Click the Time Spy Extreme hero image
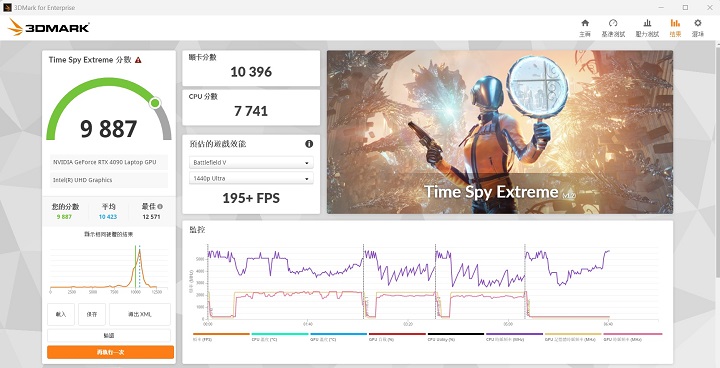The width and height of the screenshot is (720, 368). pos(500,132)
